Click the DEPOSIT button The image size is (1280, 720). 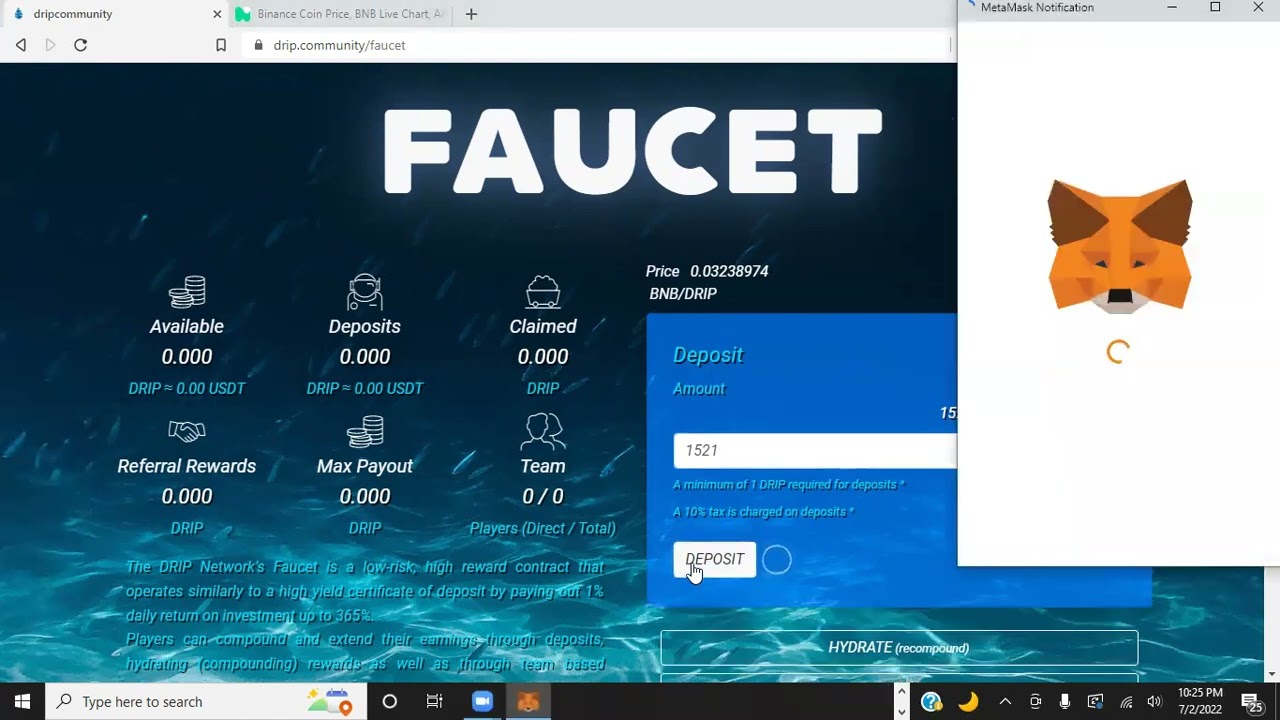714,559
